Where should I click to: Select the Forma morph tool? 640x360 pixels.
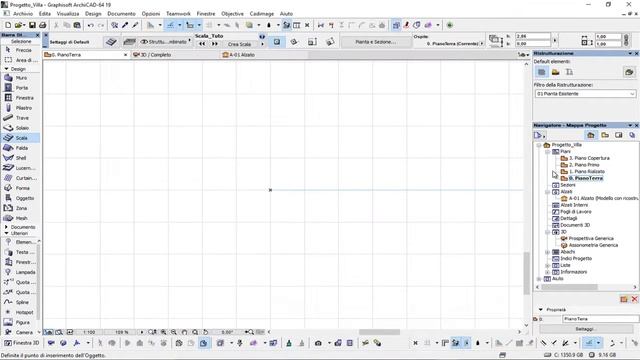point(20,188)
